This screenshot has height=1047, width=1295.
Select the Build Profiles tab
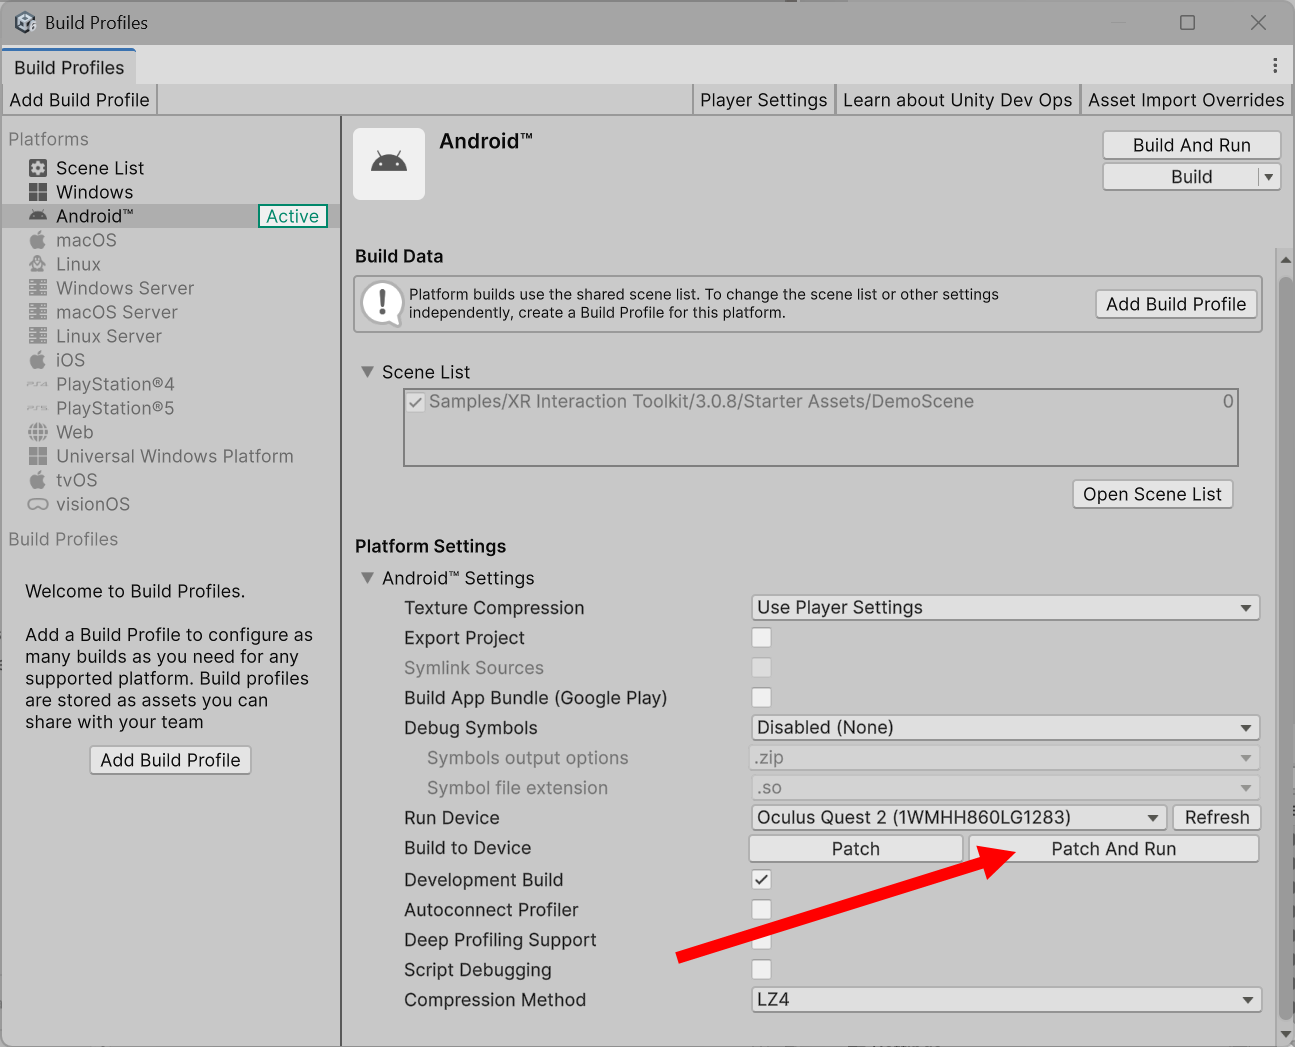69,67
